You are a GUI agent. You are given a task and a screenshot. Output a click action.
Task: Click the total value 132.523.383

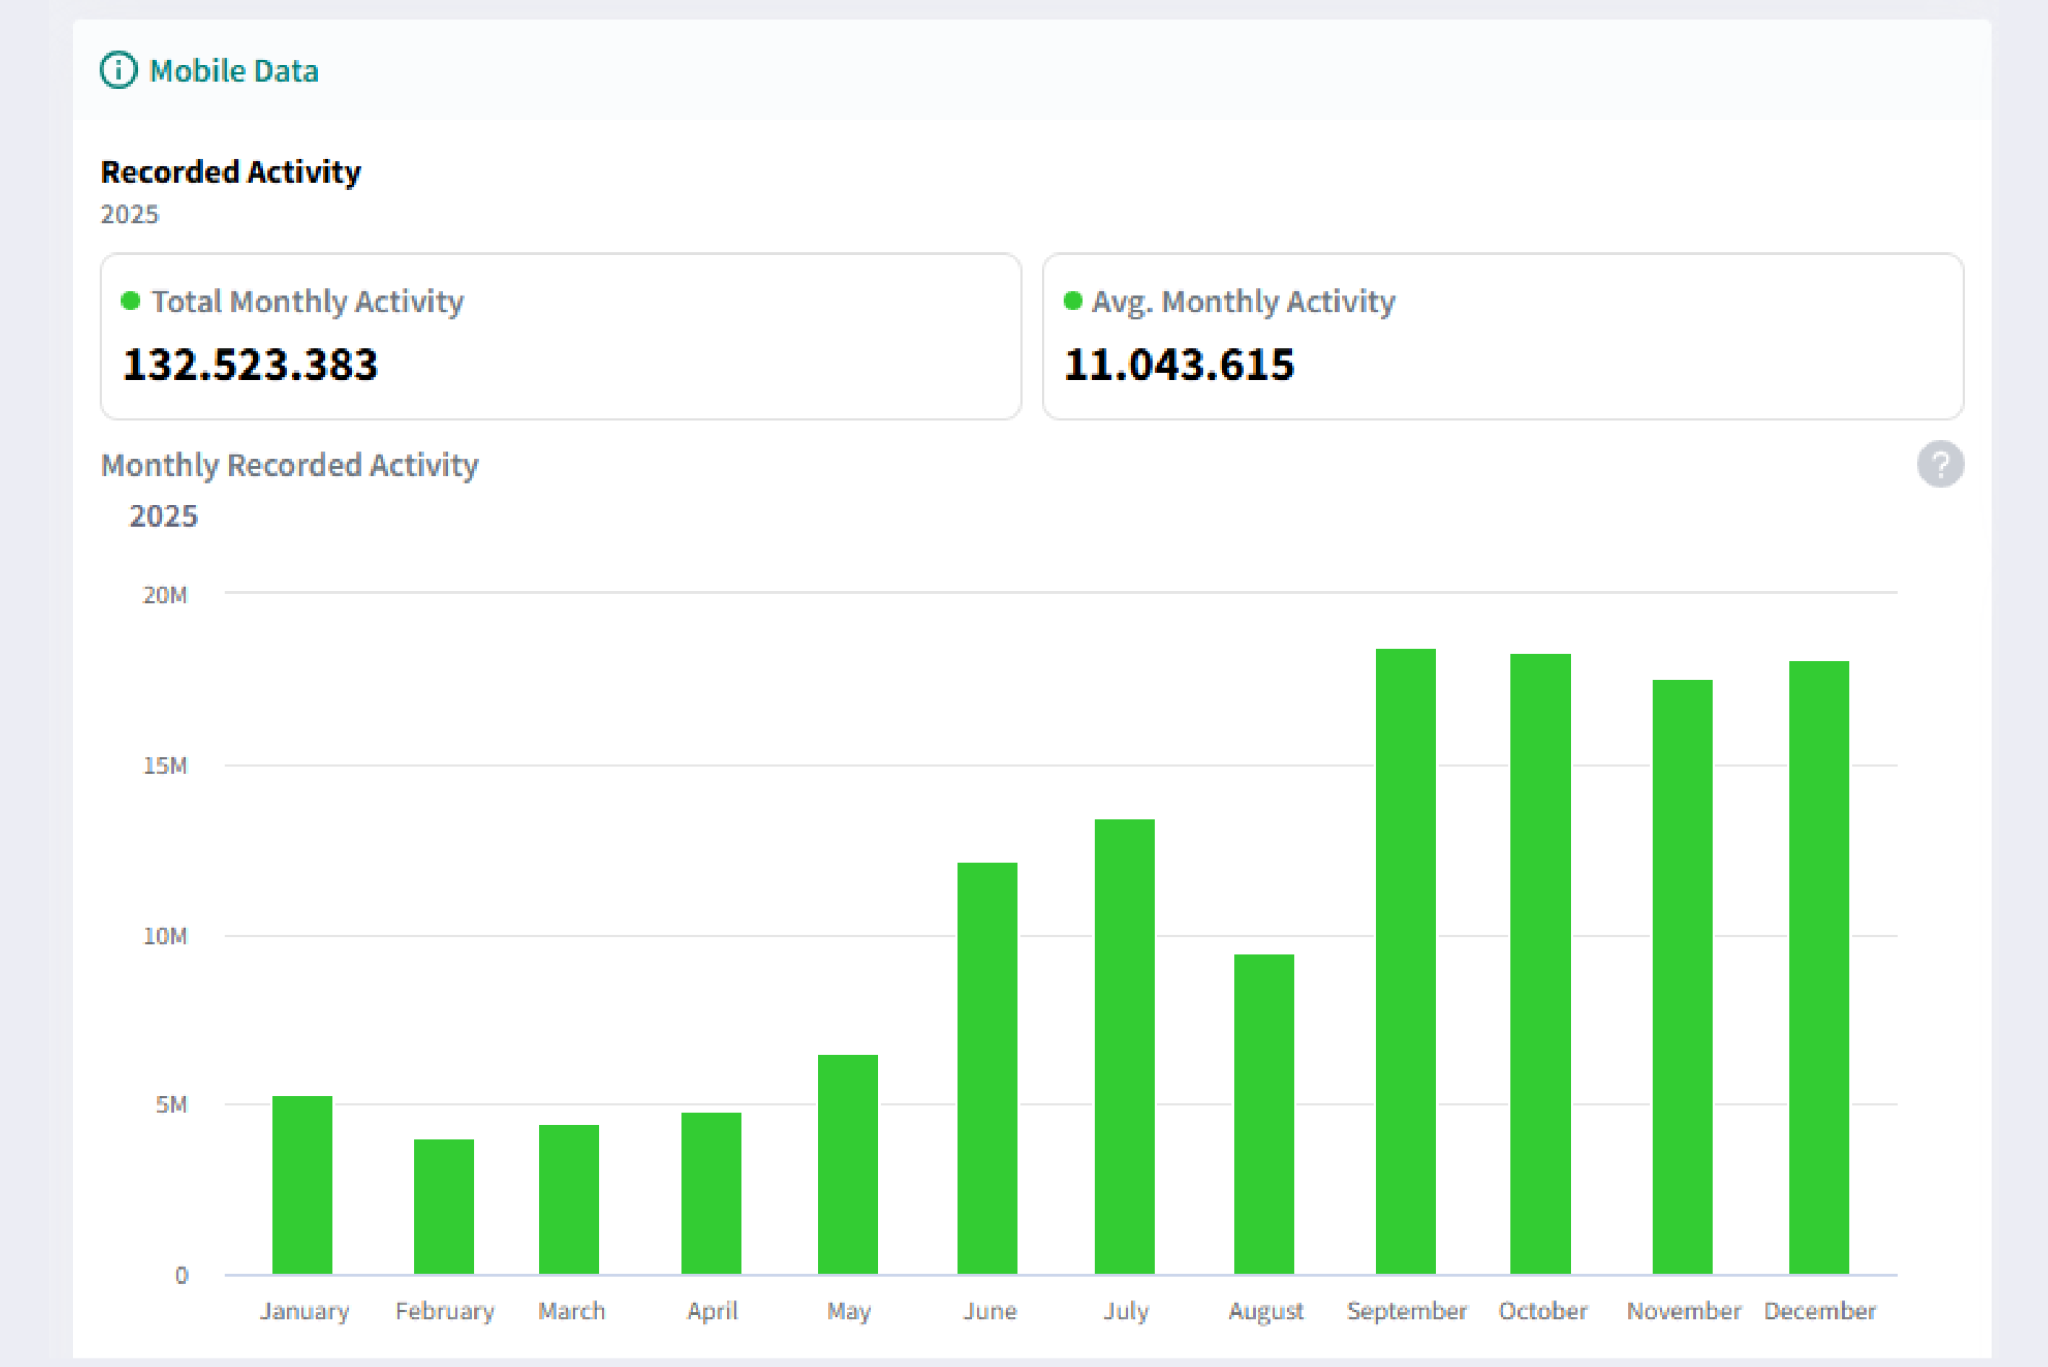[250, 364]
